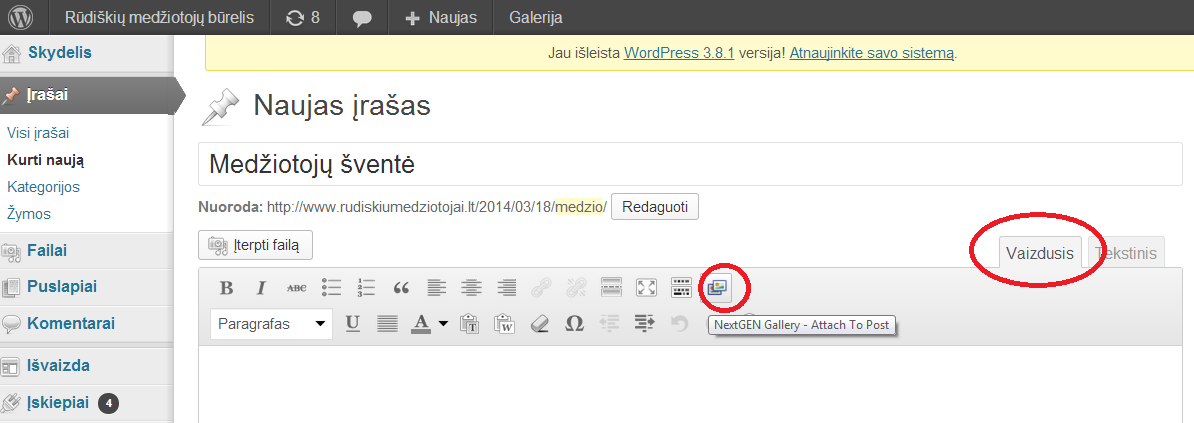1194x423 pixels.
Task: Click the Redaguoti permalink button
Action: pyautogui.click(x=655, y=207)
